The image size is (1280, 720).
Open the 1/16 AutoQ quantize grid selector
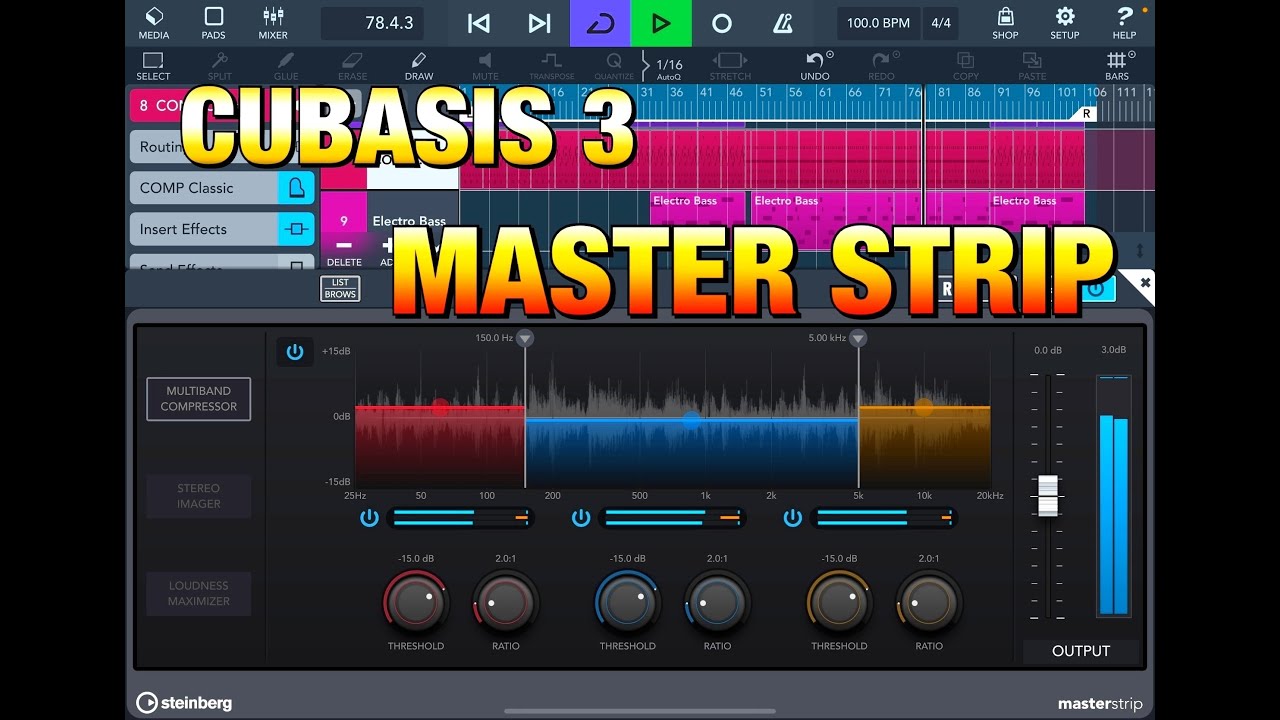tap(668, 68)
